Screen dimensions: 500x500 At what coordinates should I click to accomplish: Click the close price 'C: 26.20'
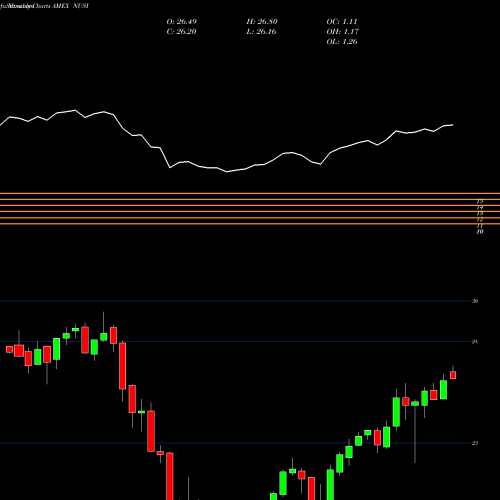181,32
